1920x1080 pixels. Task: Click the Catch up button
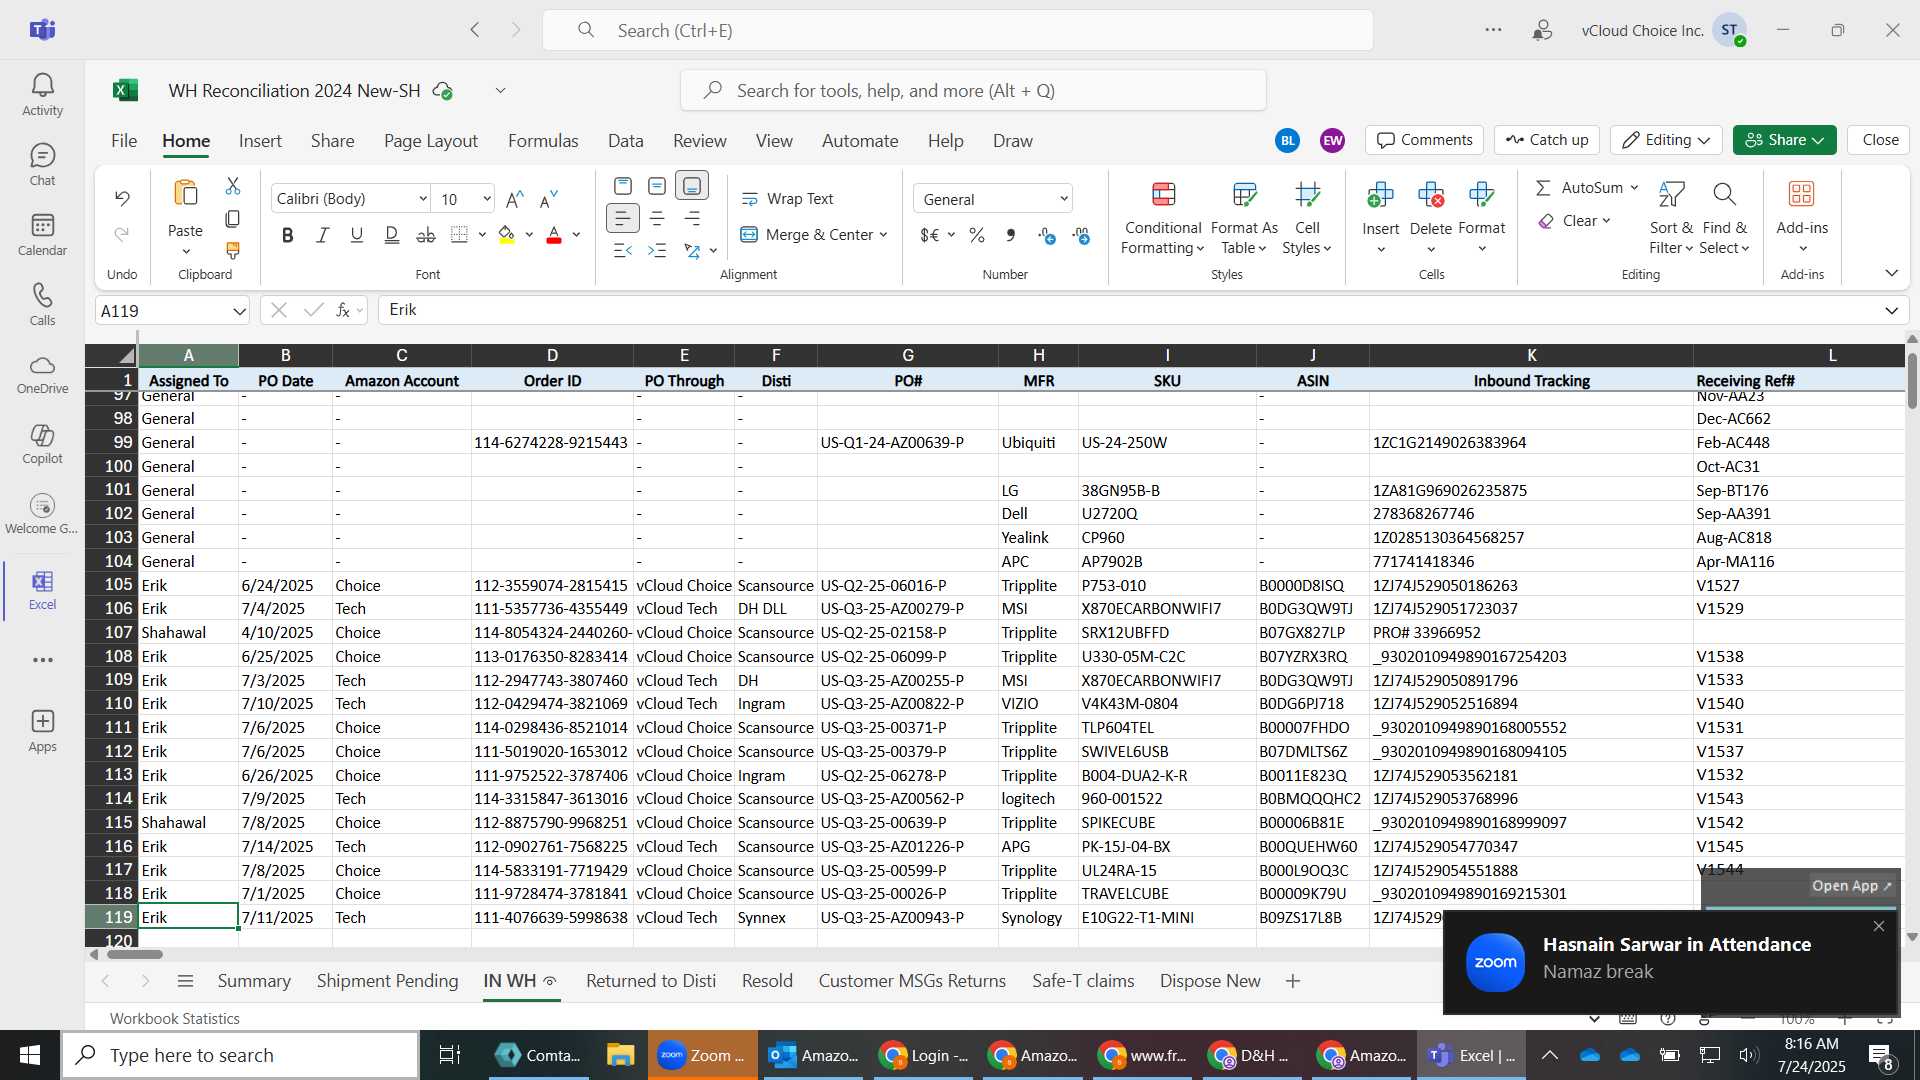1547,140
